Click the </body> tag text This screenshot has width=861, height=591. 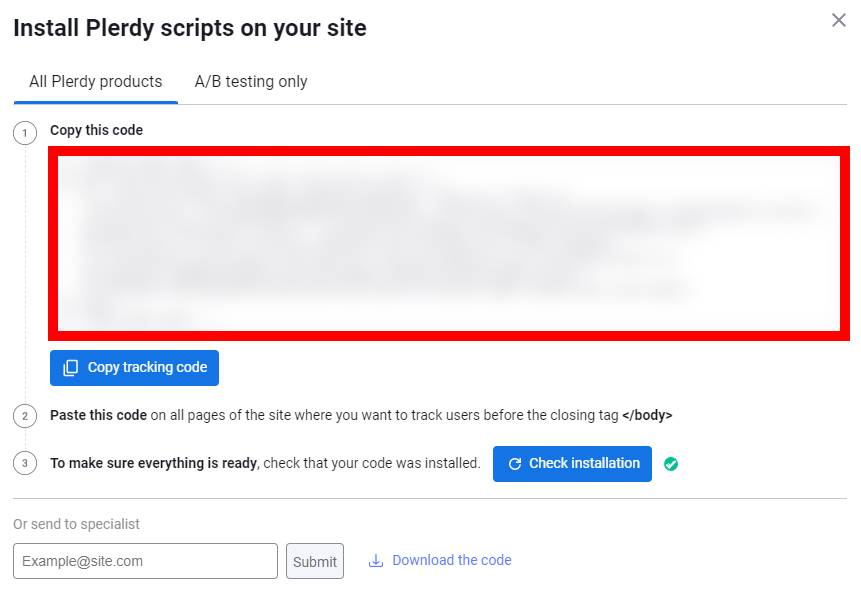647,415
